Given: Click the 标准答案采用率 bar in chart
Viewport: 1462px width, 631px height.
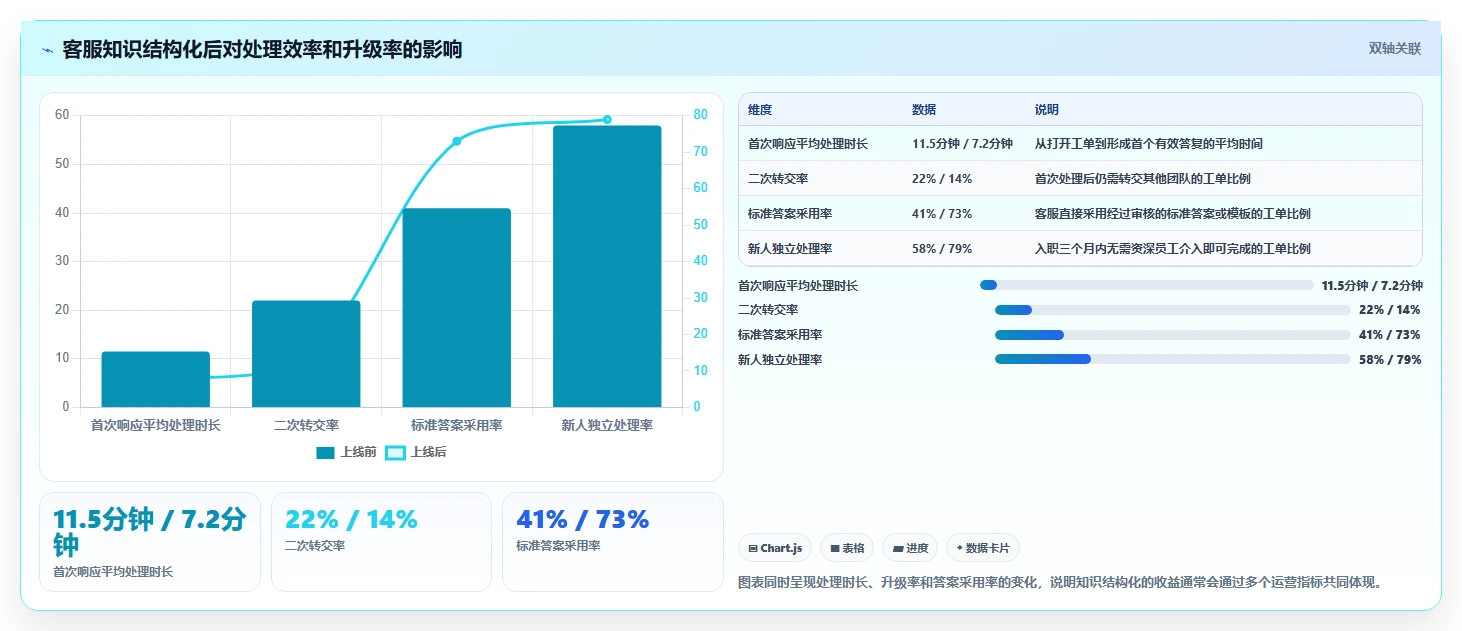Looking at the screenshot, I should coord(457,308).
